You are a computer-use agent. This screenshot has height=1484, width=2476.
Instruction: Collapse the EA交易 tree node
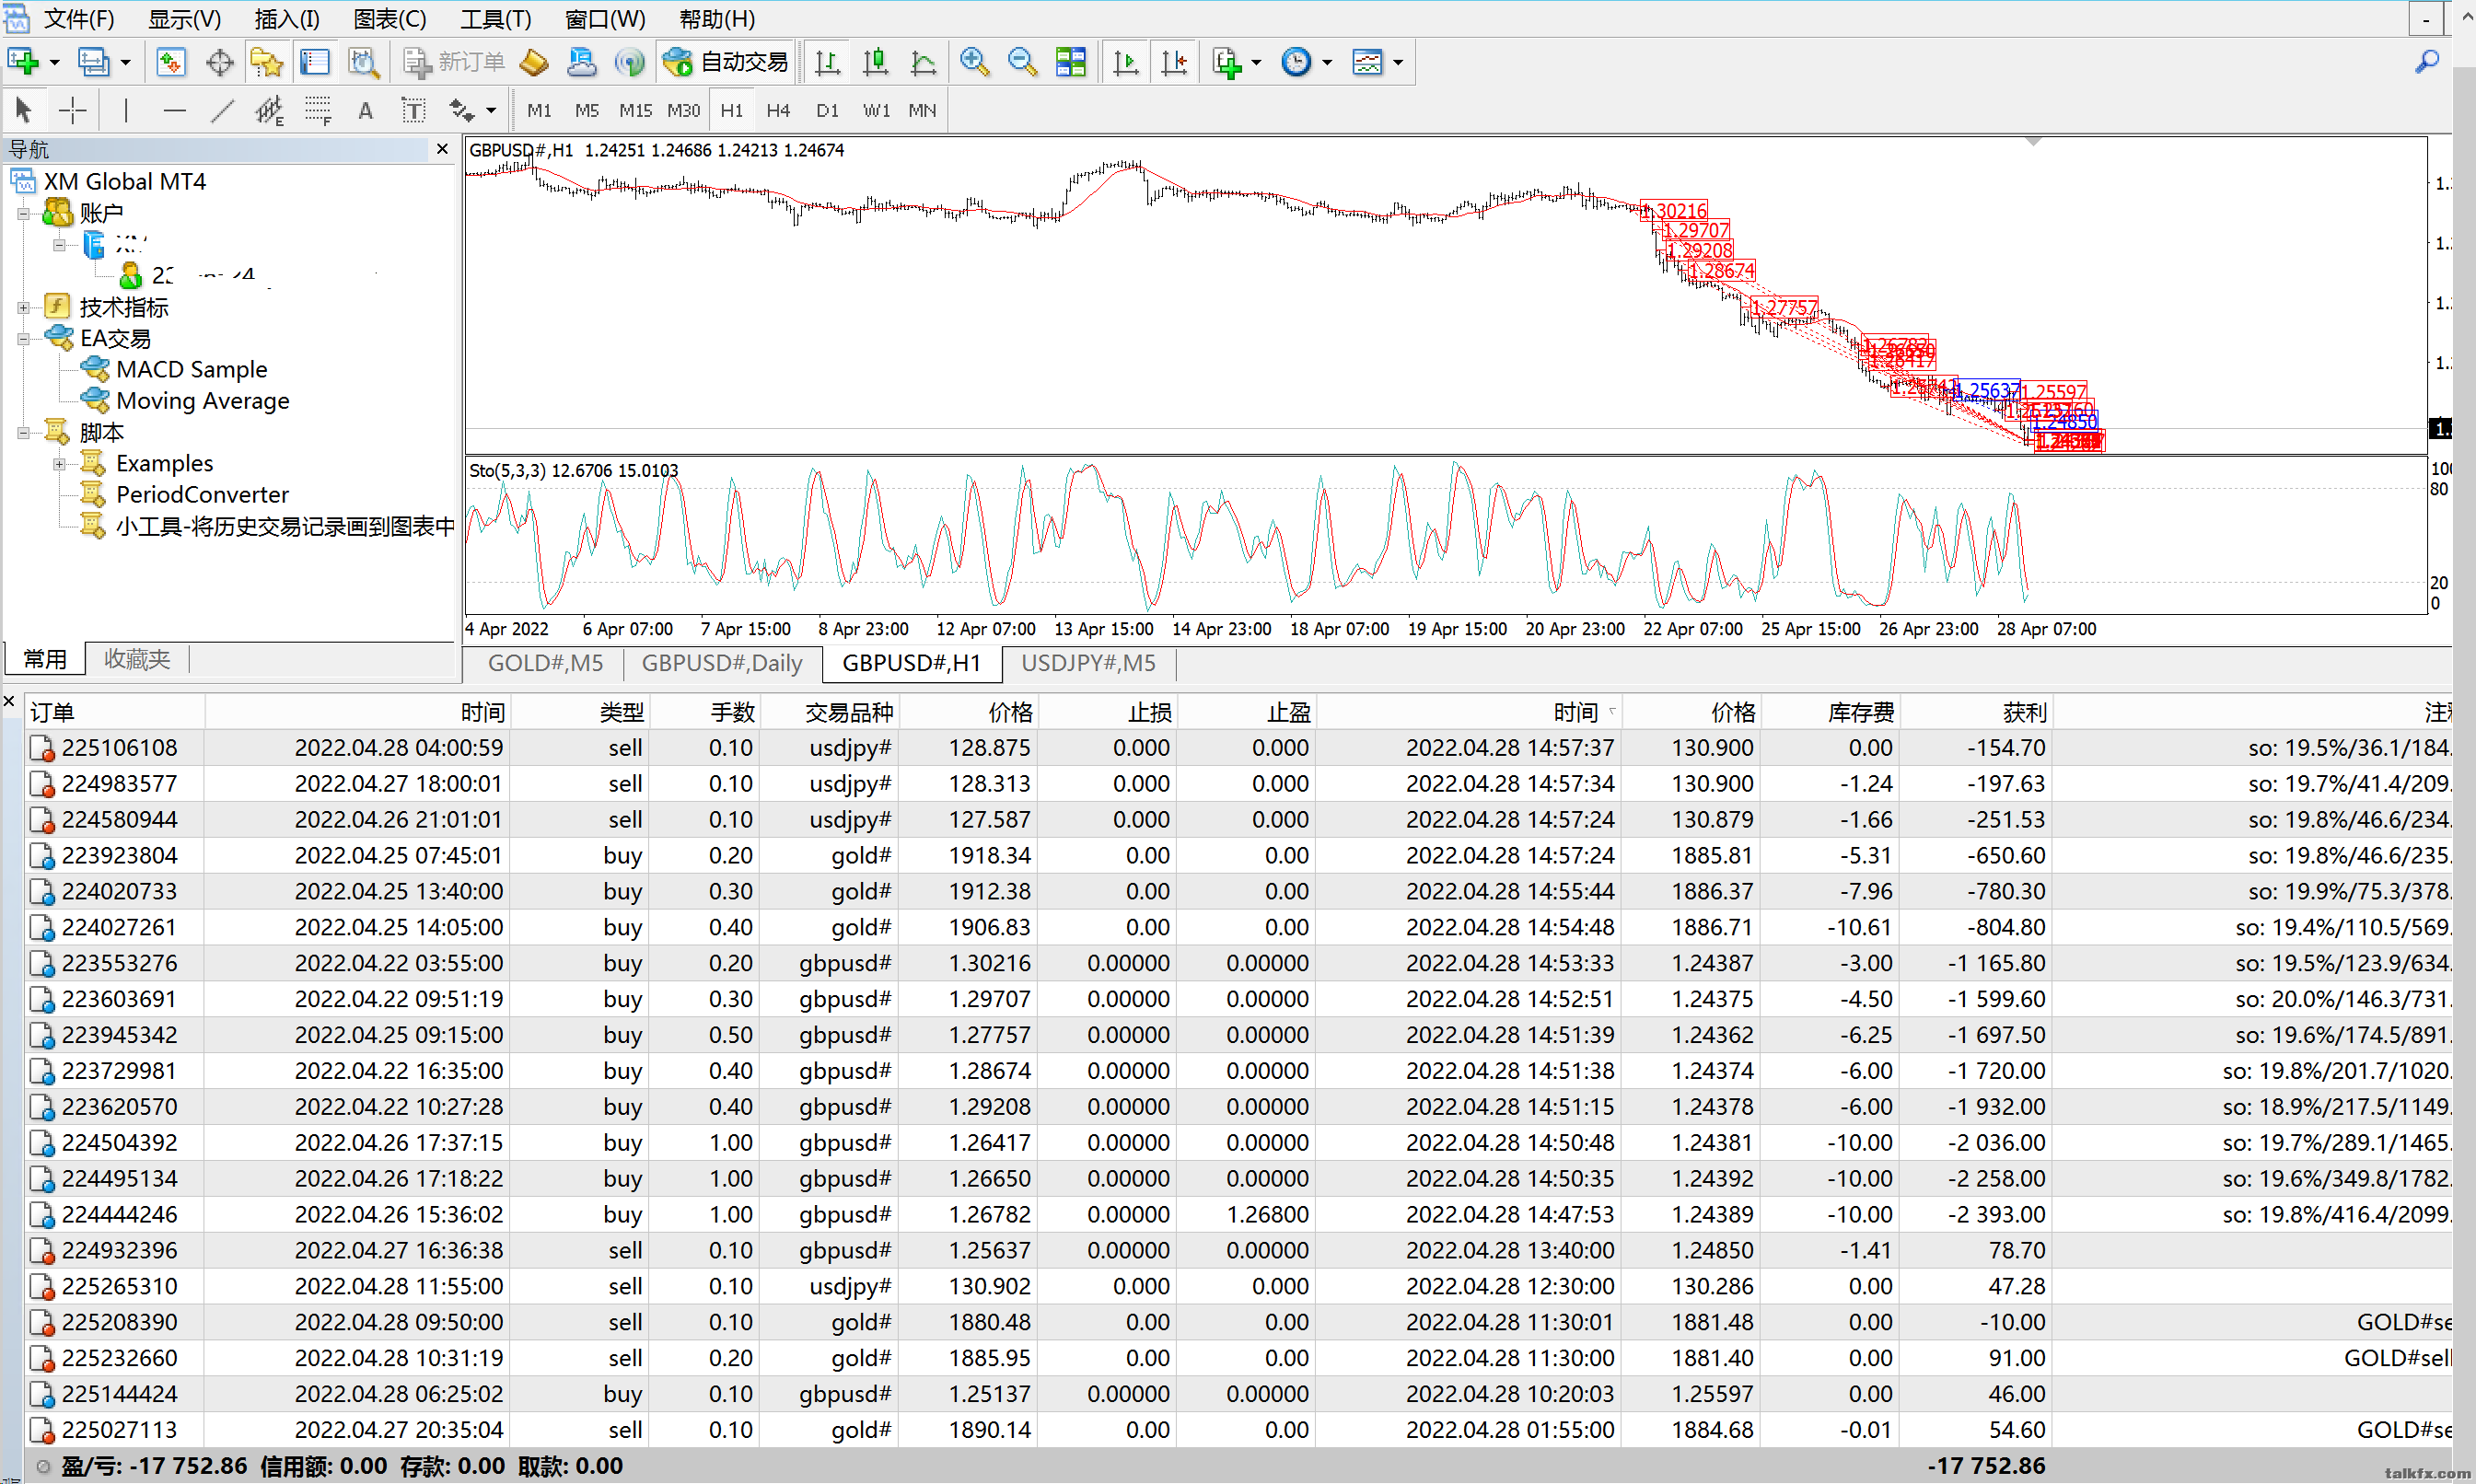pyautogui.click(x=23, y=339)
